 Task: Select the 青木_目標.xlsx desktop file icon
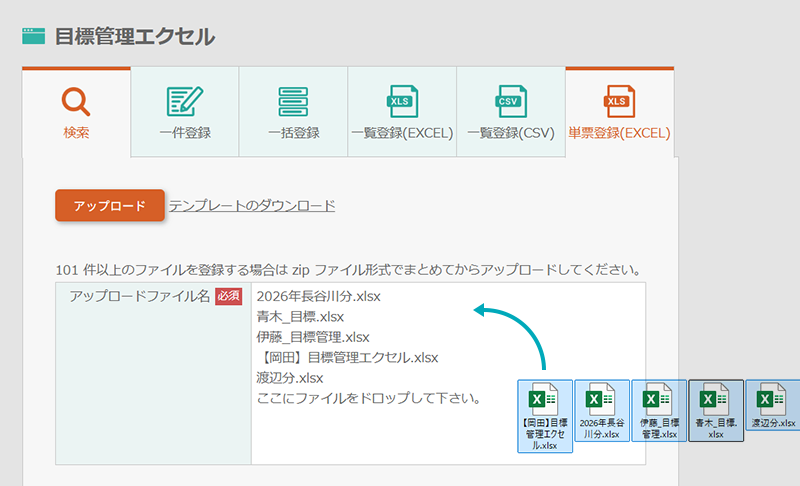716,411
